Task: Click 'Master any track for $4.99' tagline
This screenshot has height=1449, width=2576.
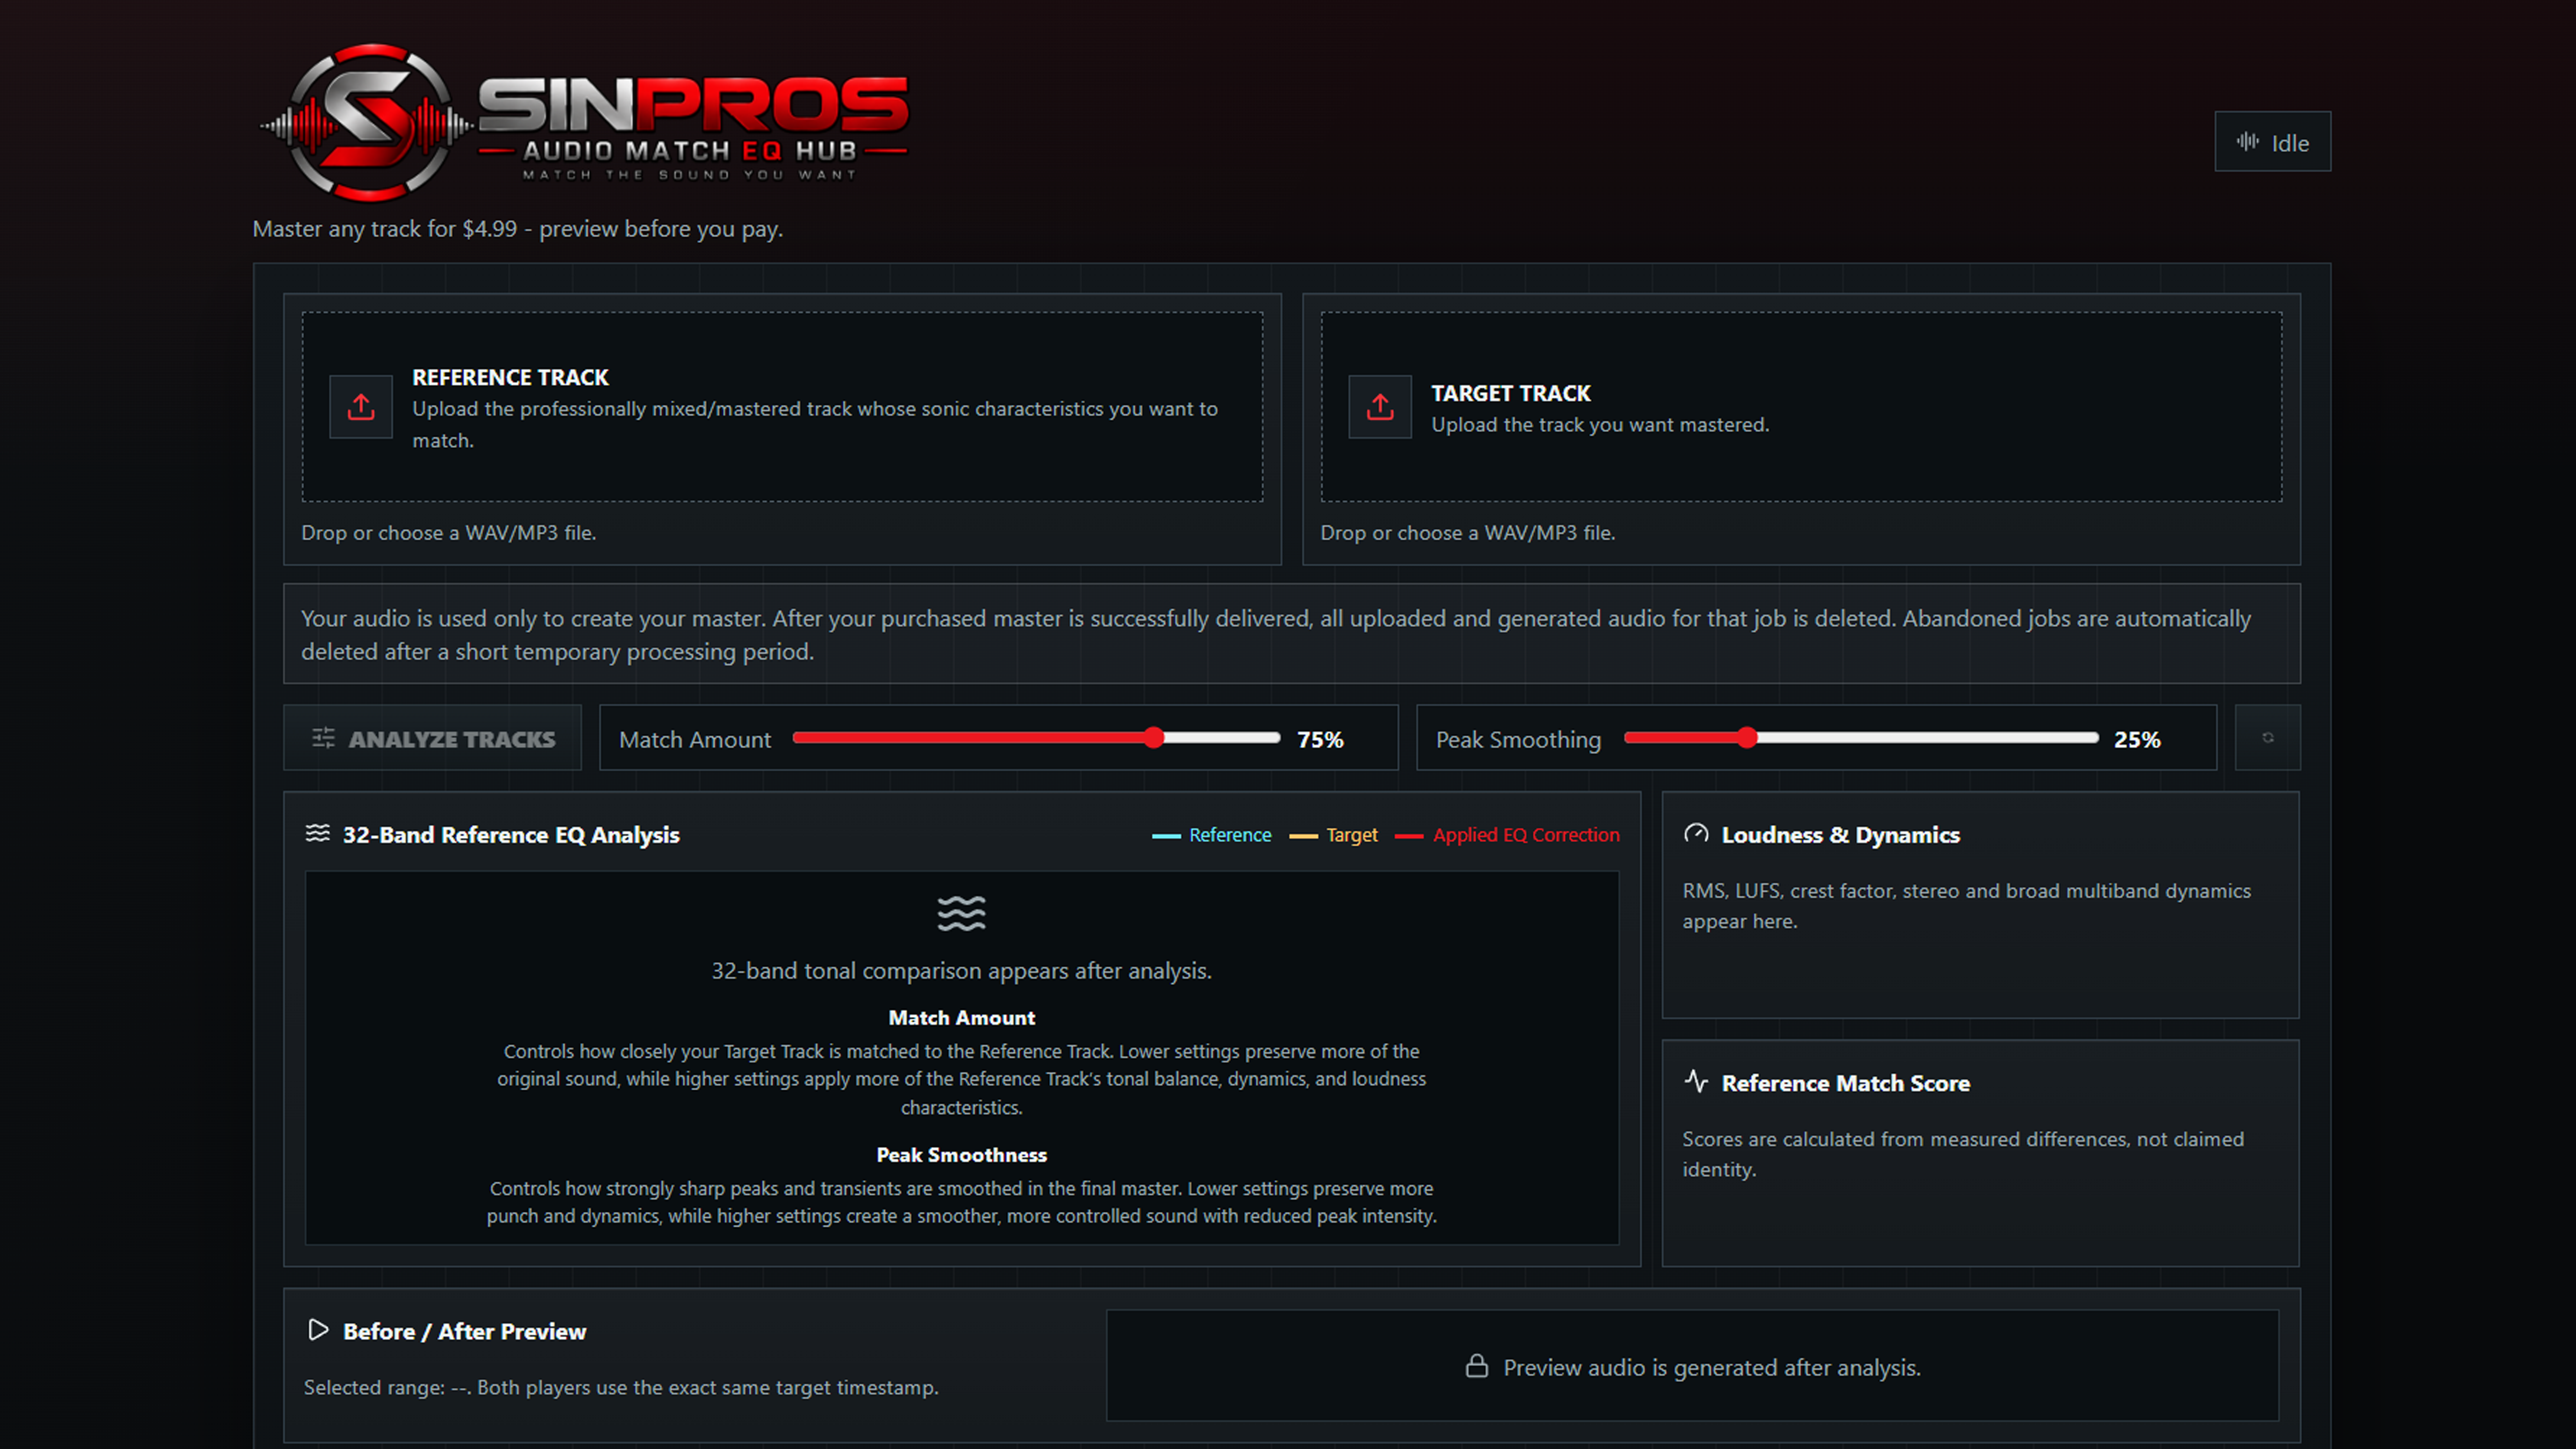Action: tap(517, 229)
